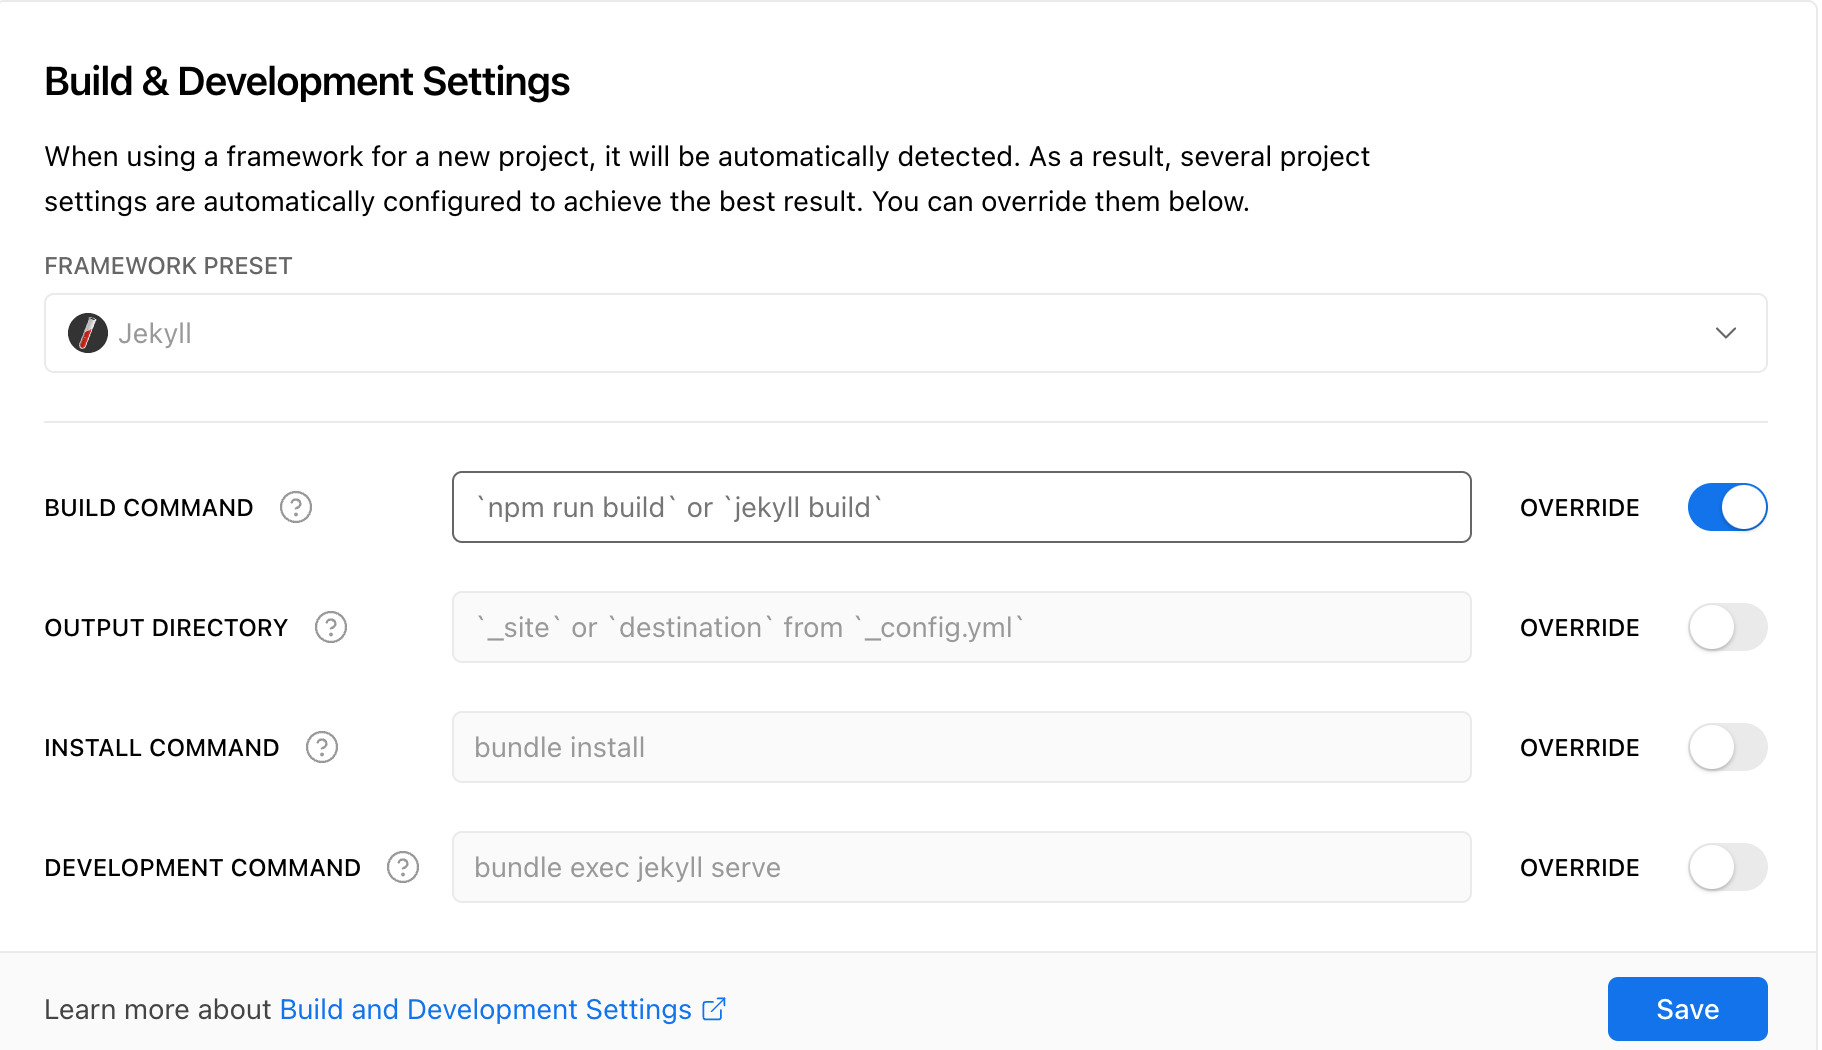Show help icon info for Output Directory
Screen dimensions: 1822x1050
[331, 628]
